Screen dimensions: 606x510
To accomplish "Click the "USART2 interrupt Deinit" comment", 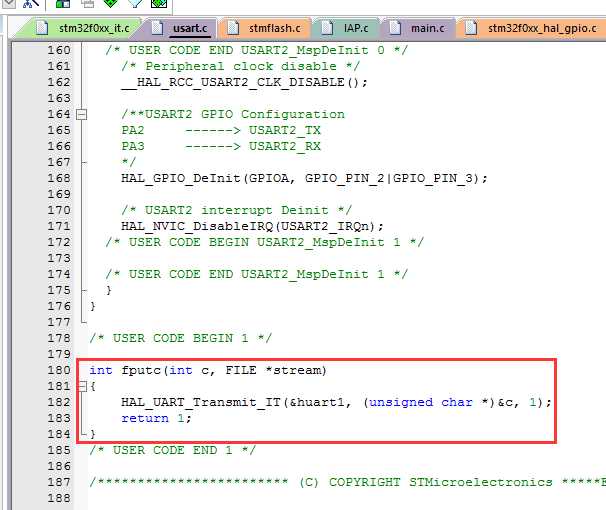I will click(x=237, y=210).
